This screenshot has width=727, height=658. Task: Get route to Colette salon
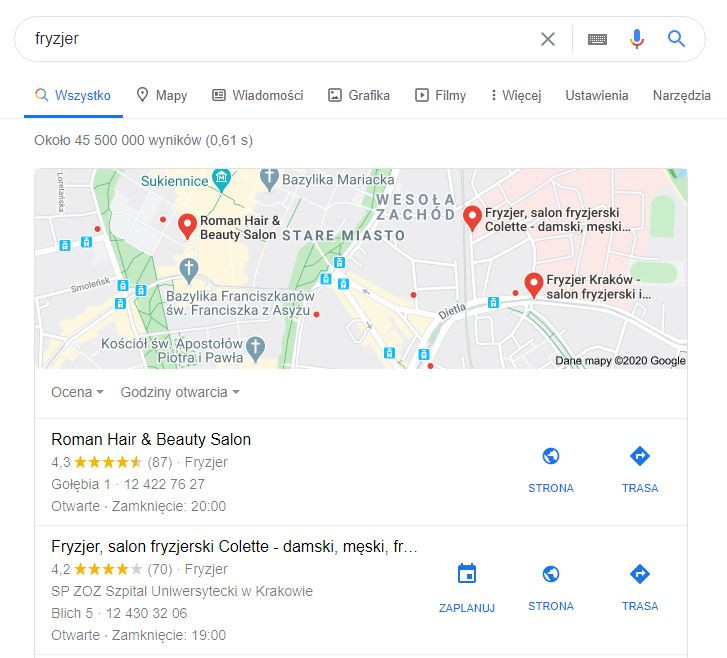click(640, 588)
